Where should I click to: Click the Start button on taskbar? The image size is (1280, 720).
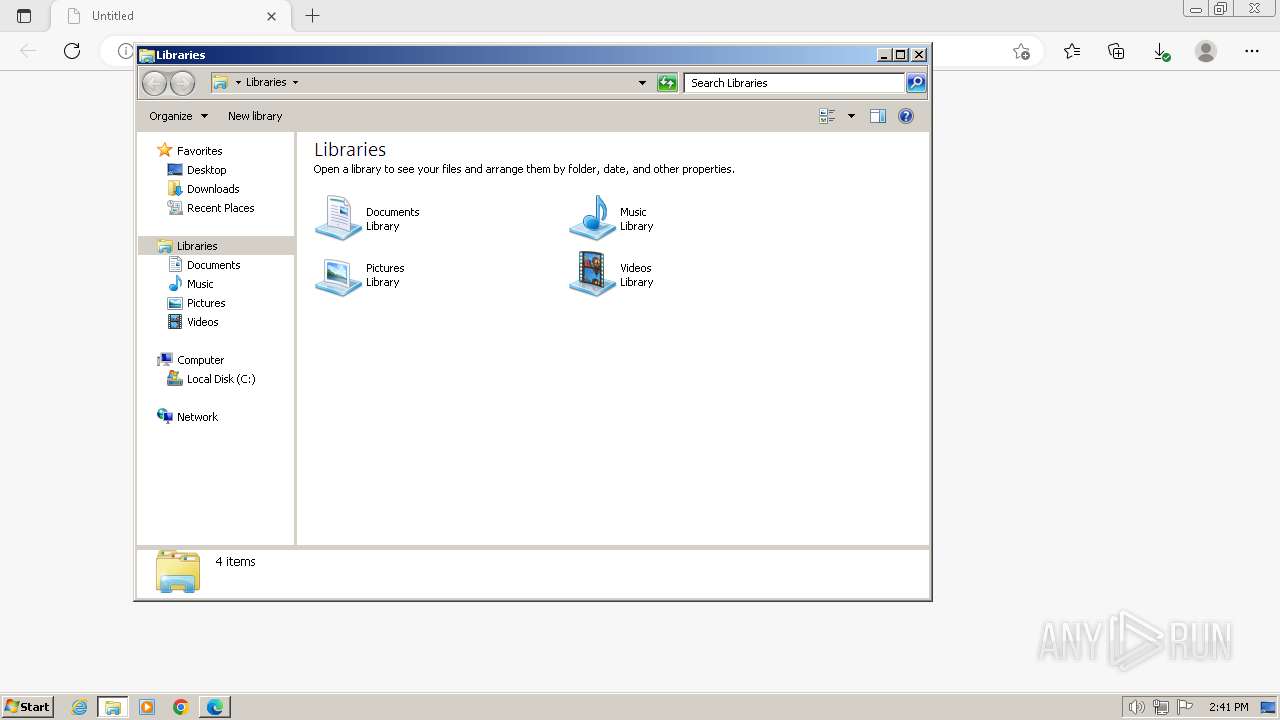[x=27, y=707]
